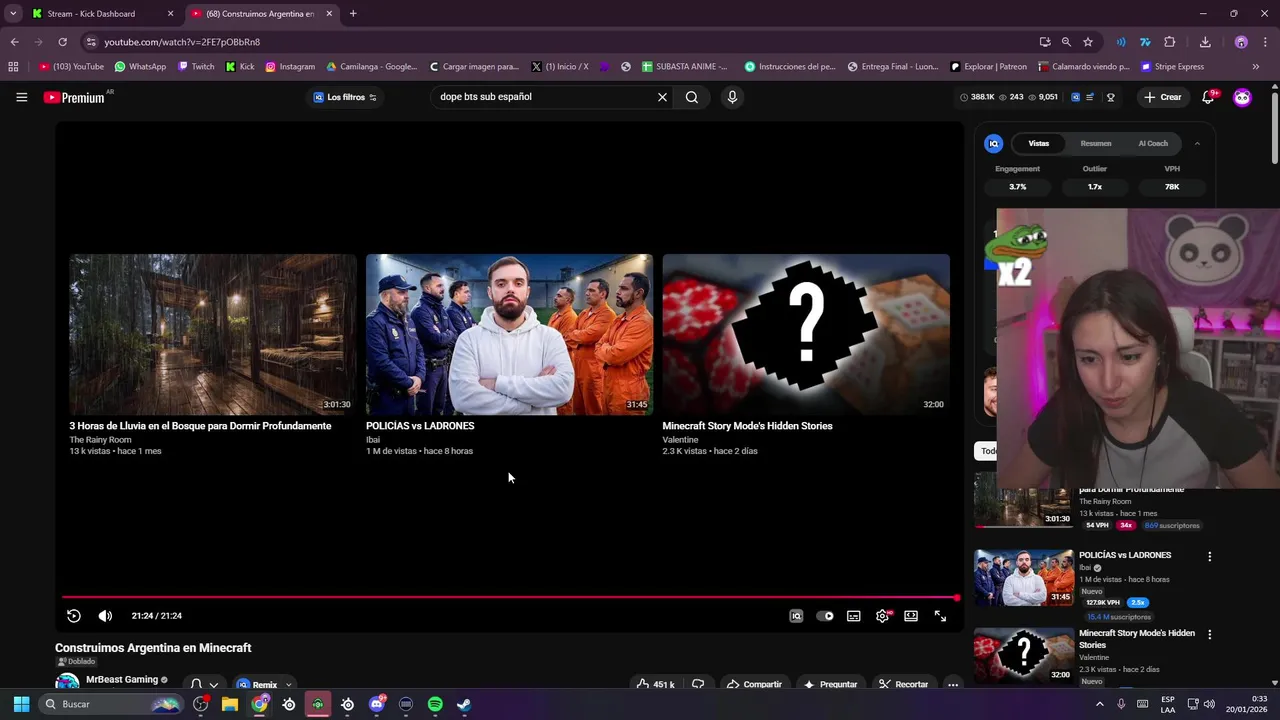Start voice search with microphone

tap(732, 97)
